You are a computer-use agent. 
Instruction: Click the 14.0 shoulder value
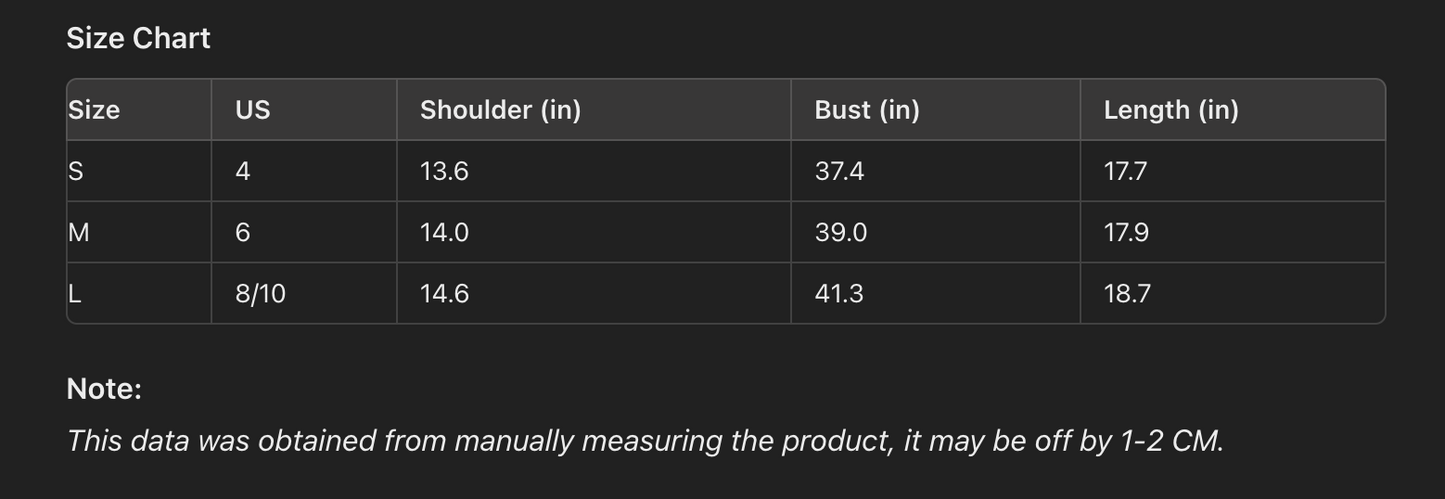(x=444, y=233)
